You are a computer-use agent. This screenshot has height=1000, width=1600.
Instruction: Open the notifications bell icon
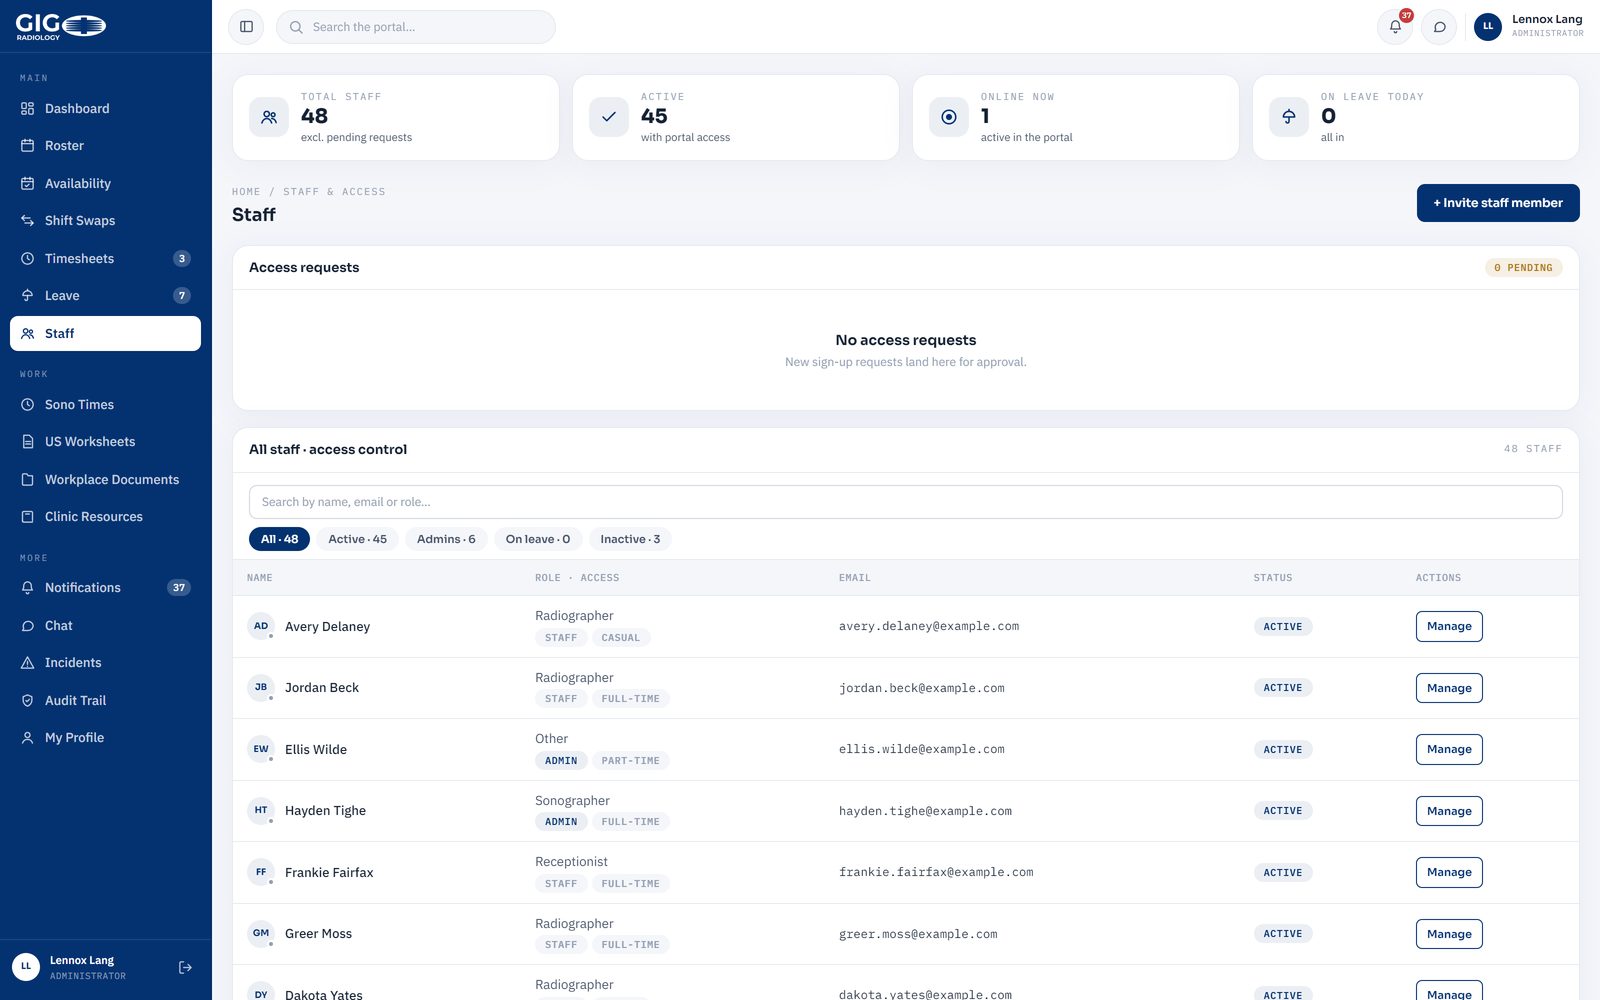click(1395, 27)
